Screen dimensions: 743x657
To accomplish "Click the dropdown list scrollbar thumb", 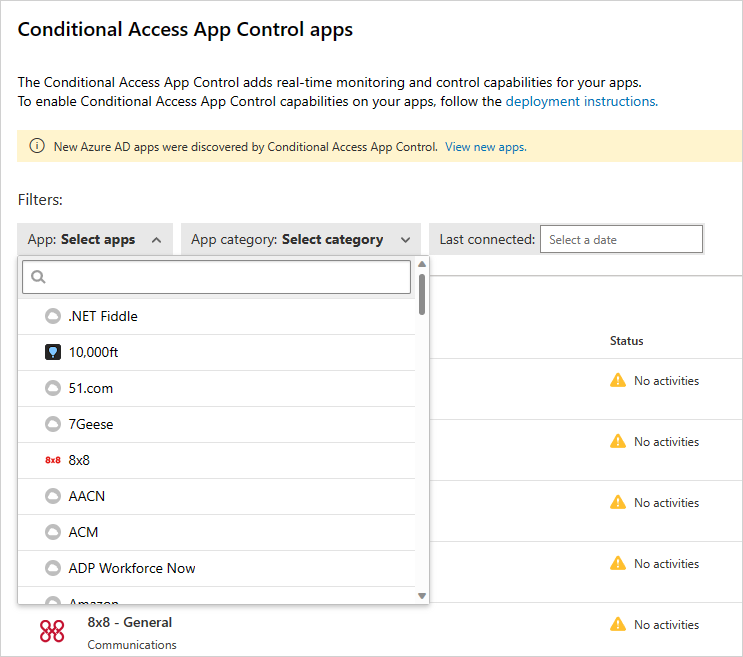I will [422, 294].
